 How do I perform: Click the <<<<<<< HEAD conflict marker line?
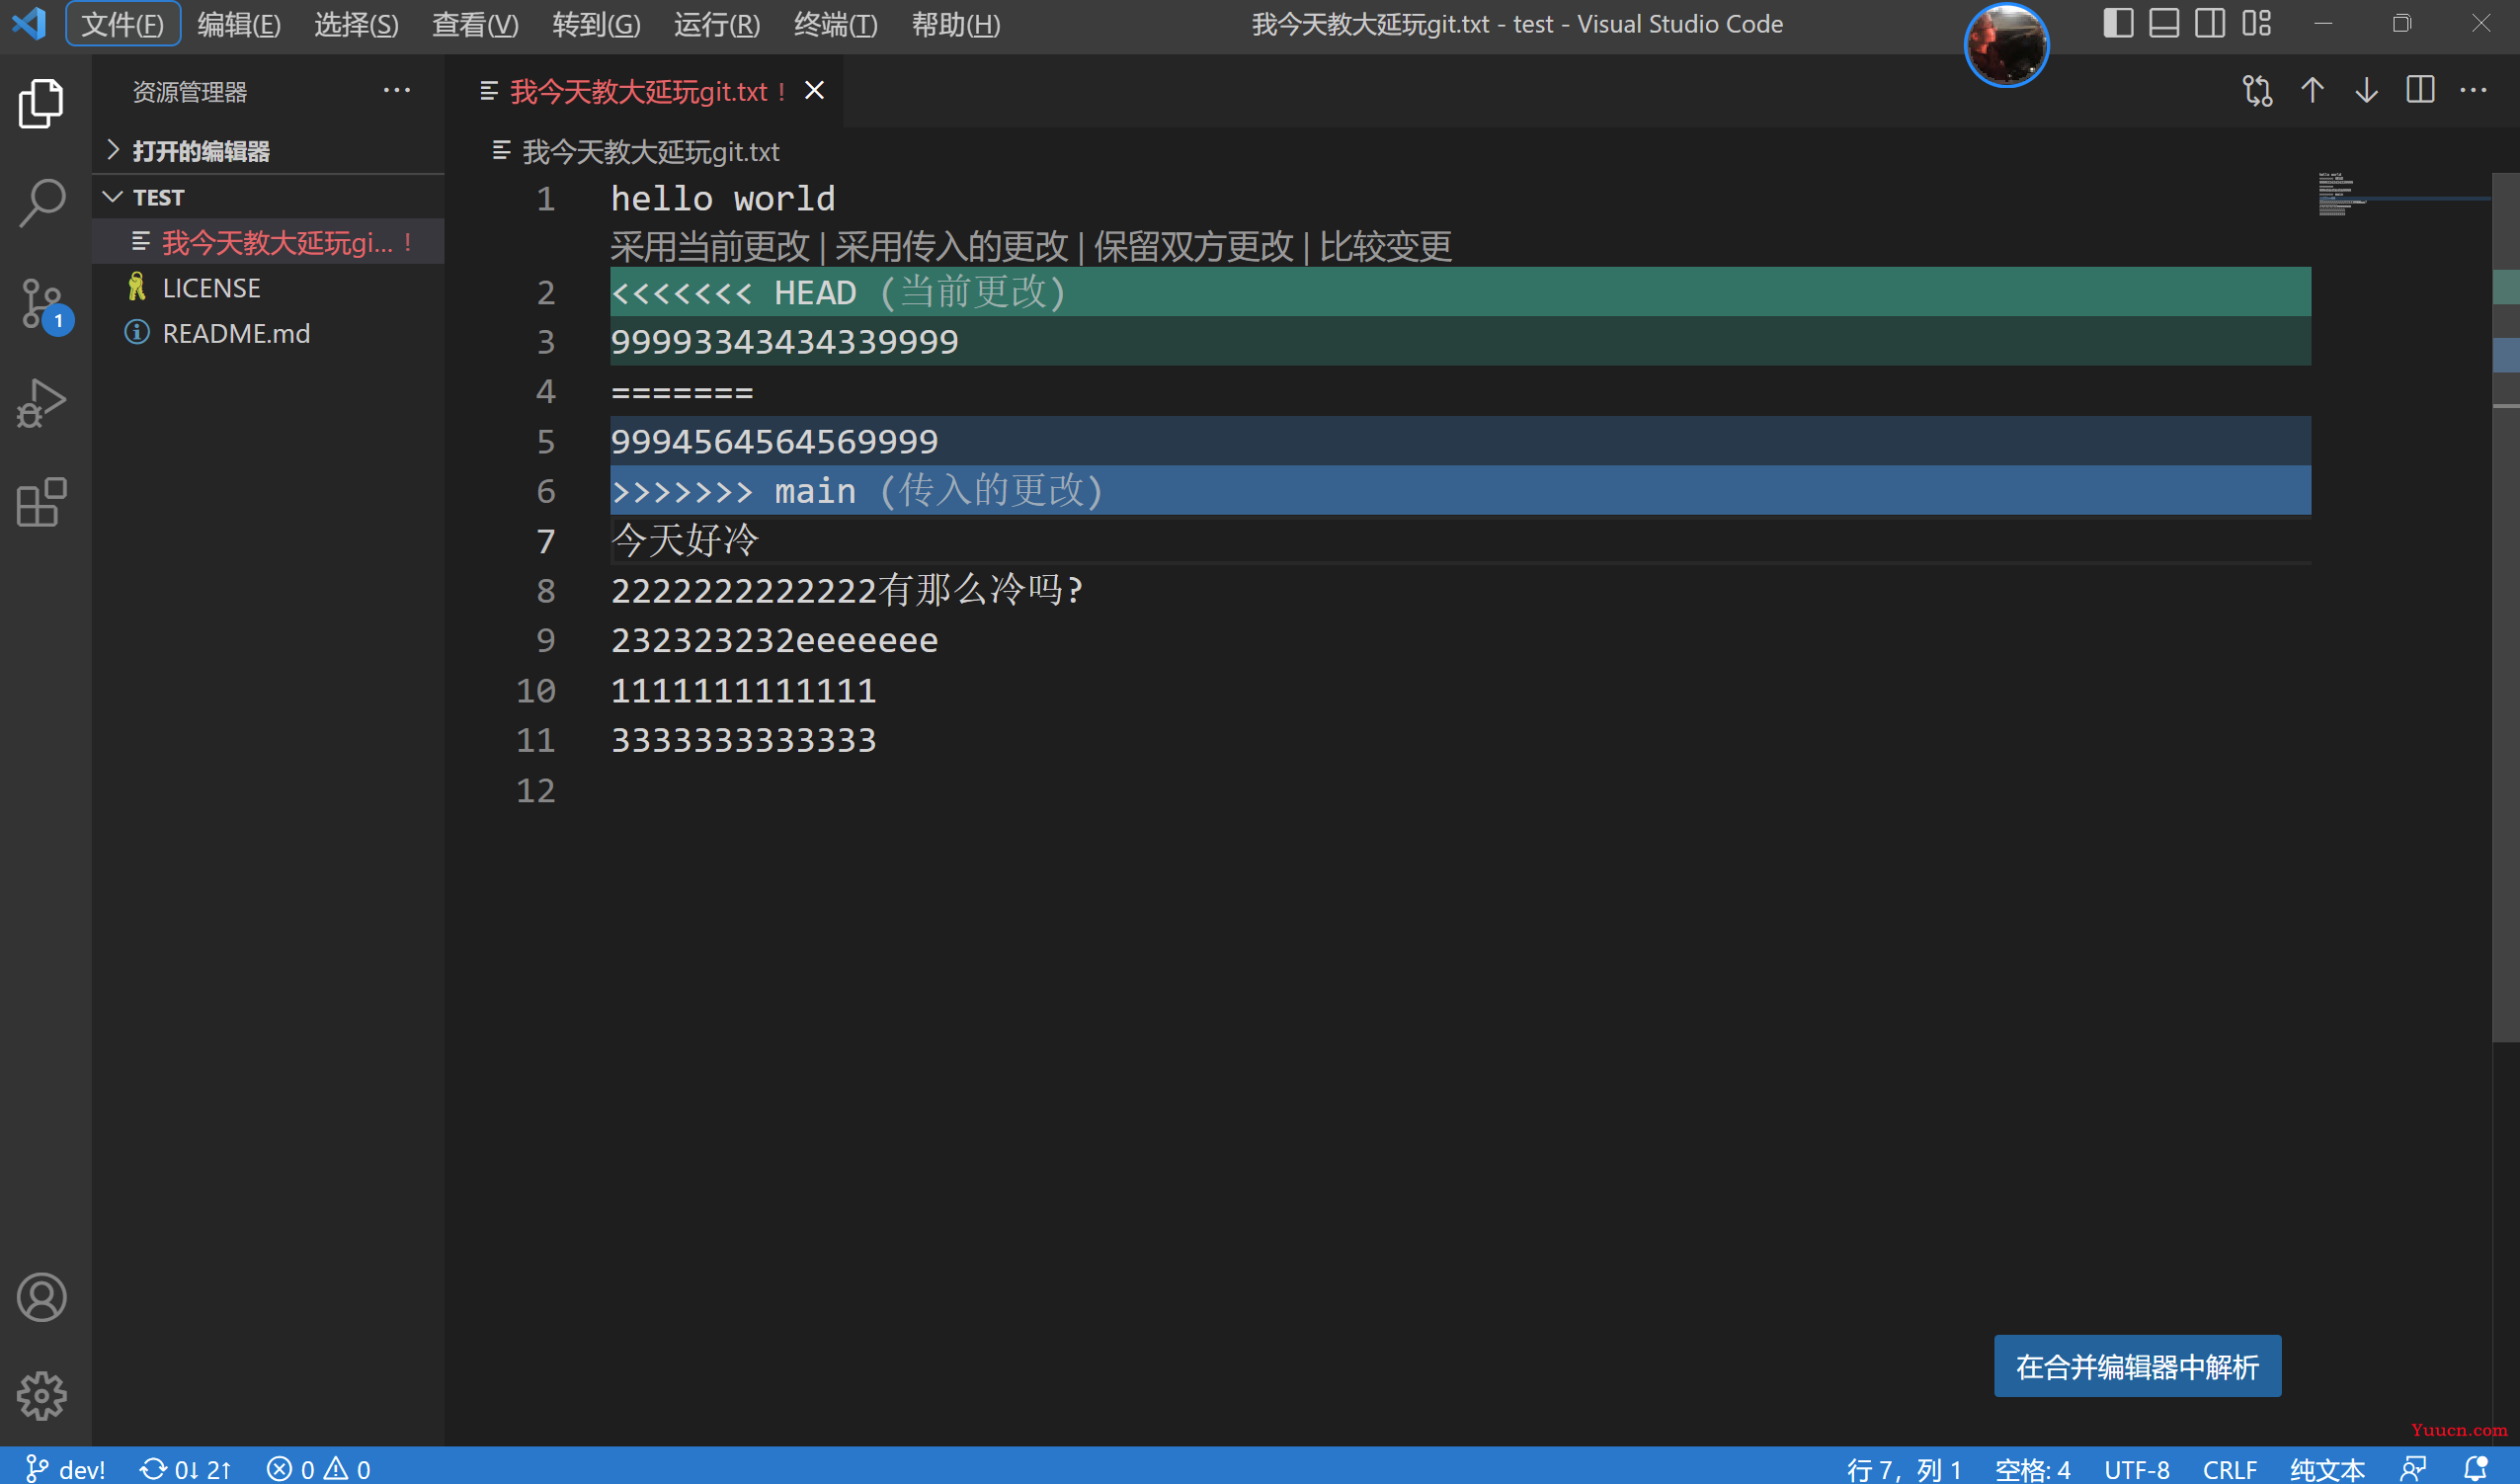(x=1460, y=292)
